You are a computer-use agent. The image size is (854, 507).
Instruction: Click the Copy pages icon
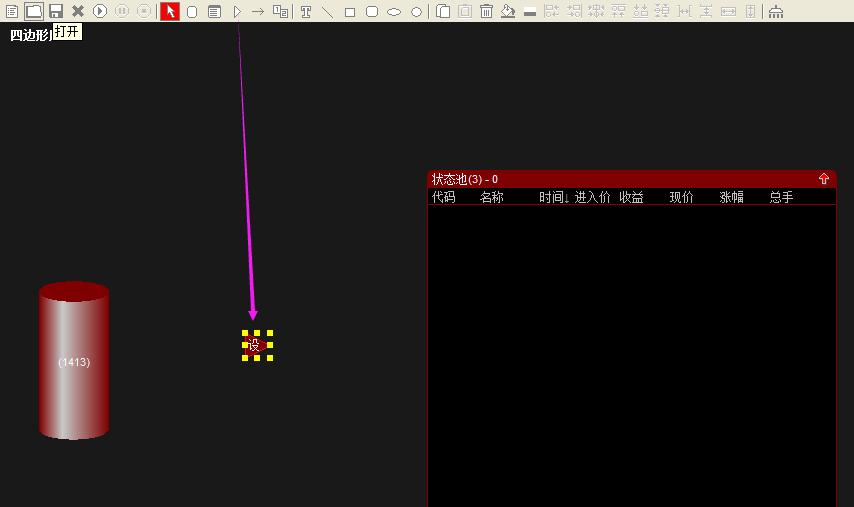tap(443, 11)
